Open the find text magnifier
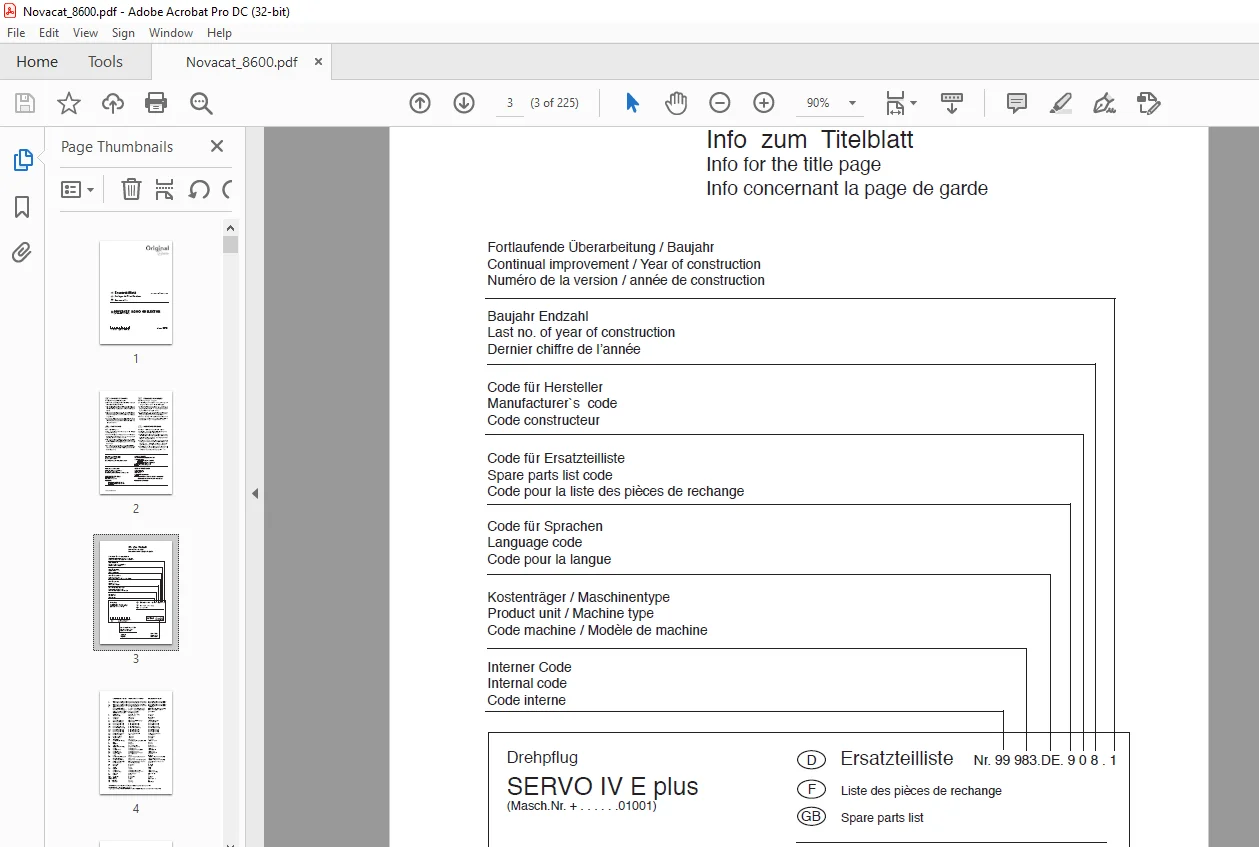Image resolution: width=1259 pixels, height=847 pixels. pyautogui.click(x=201, y=103)
